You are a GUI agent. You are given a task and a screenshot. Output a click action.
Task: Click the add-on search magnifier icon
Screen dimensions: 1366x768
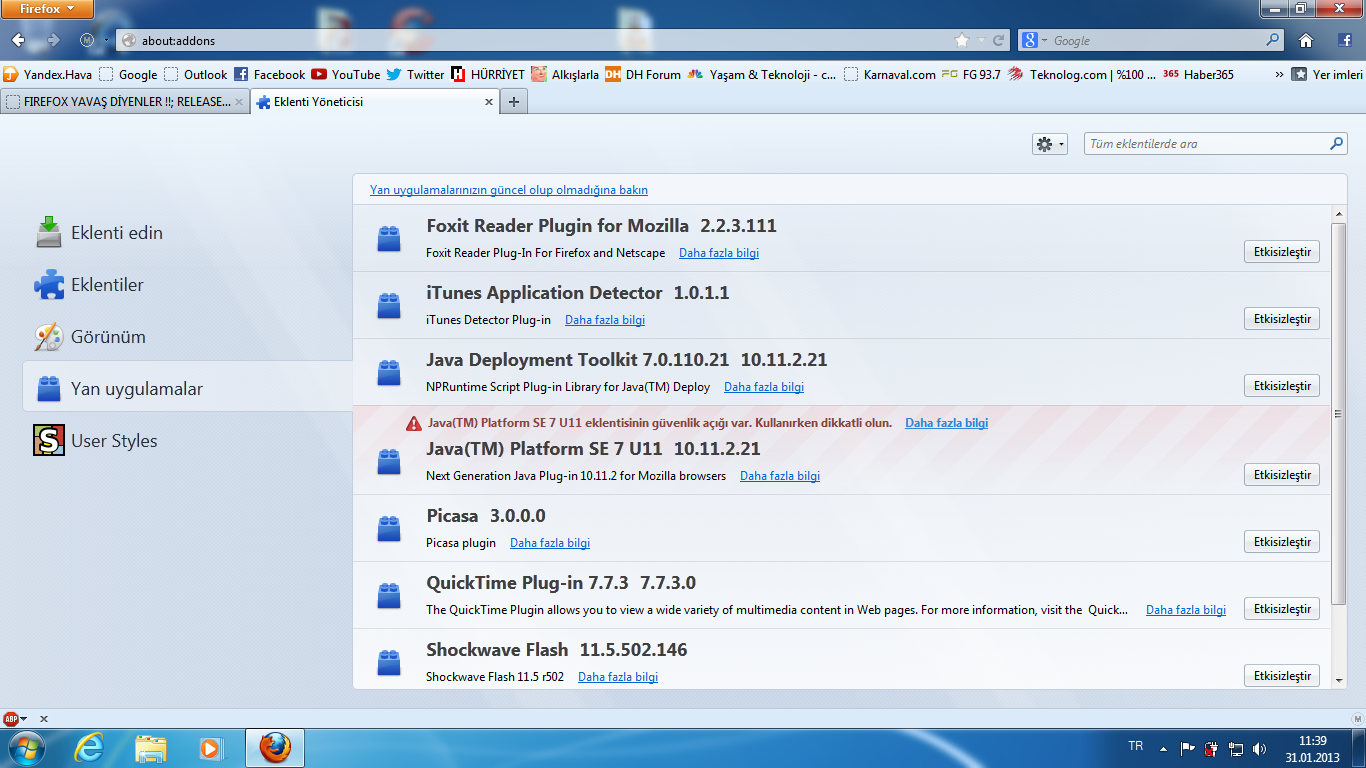pyautogui.click(x=1337, y=144)
